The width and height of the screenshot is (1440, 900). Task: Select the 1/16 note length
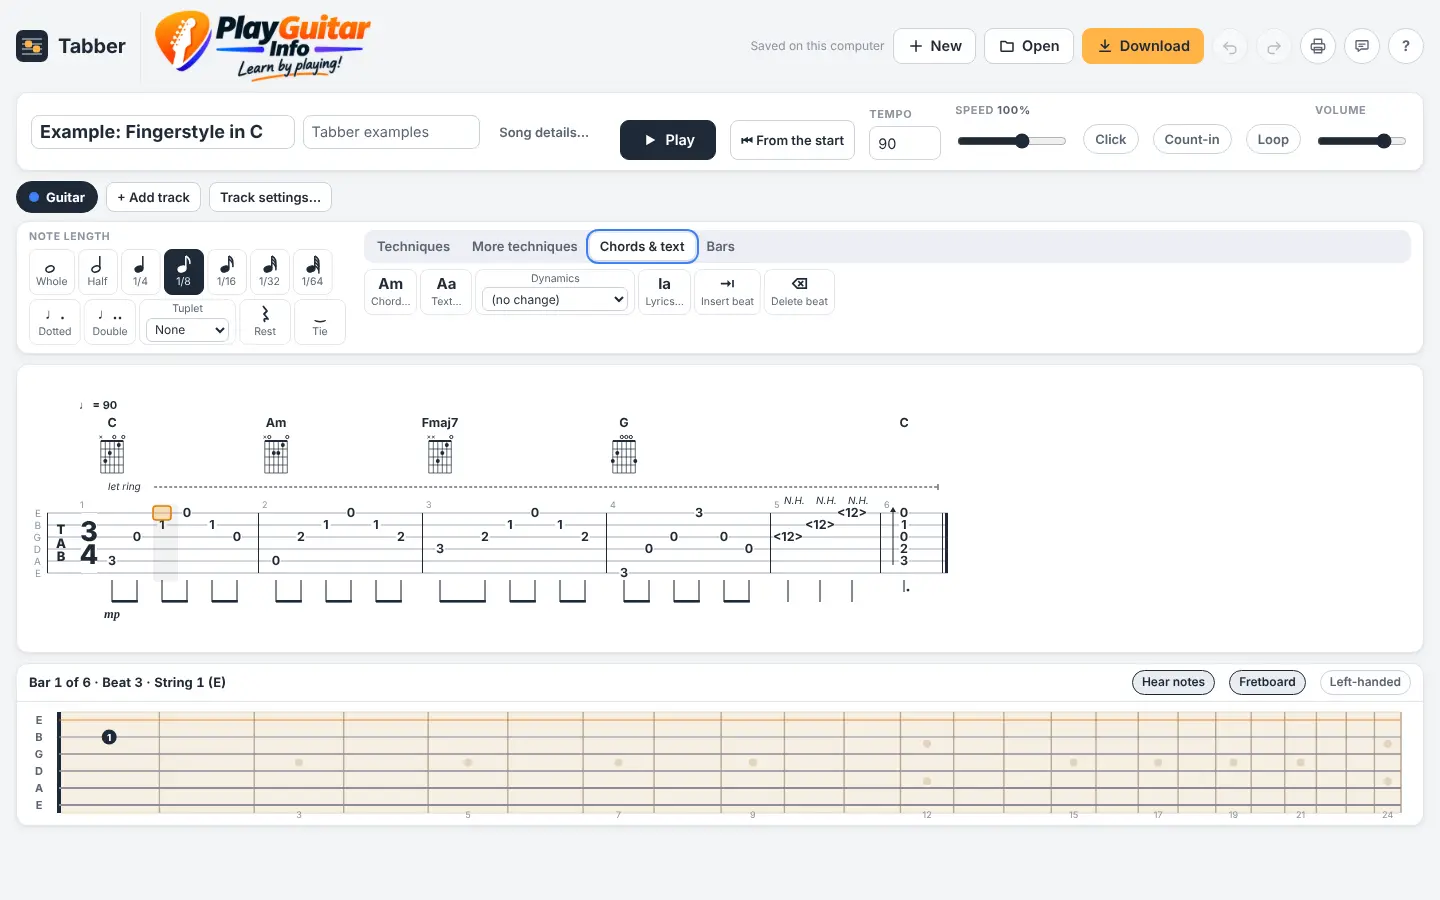point(226,271)
